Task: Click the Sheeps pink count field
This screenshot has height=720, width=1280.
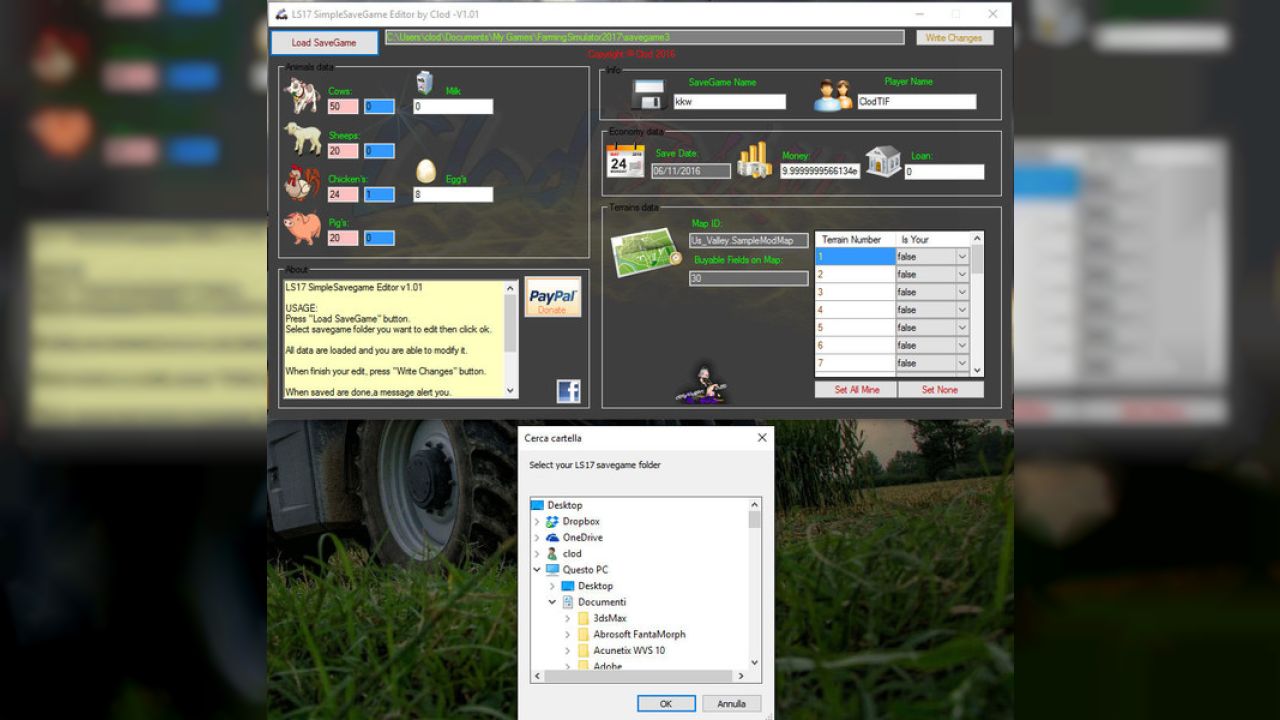Action: point(342,151)
